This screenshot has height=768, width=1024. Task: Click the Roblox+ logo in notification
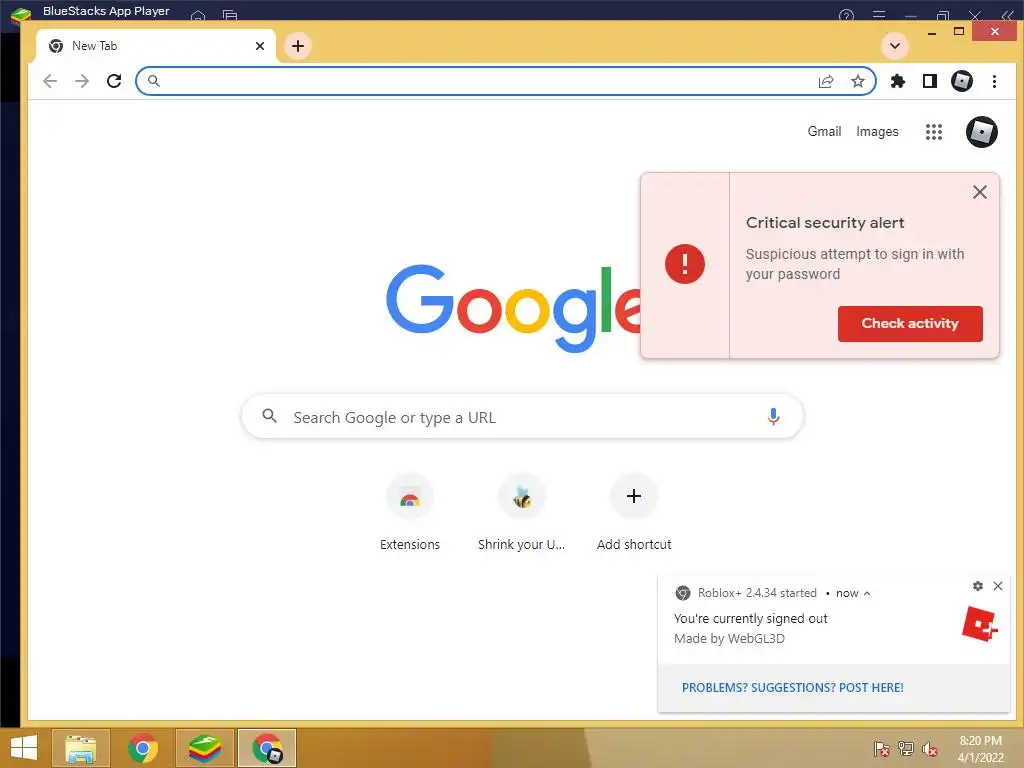tap(980, 625)
